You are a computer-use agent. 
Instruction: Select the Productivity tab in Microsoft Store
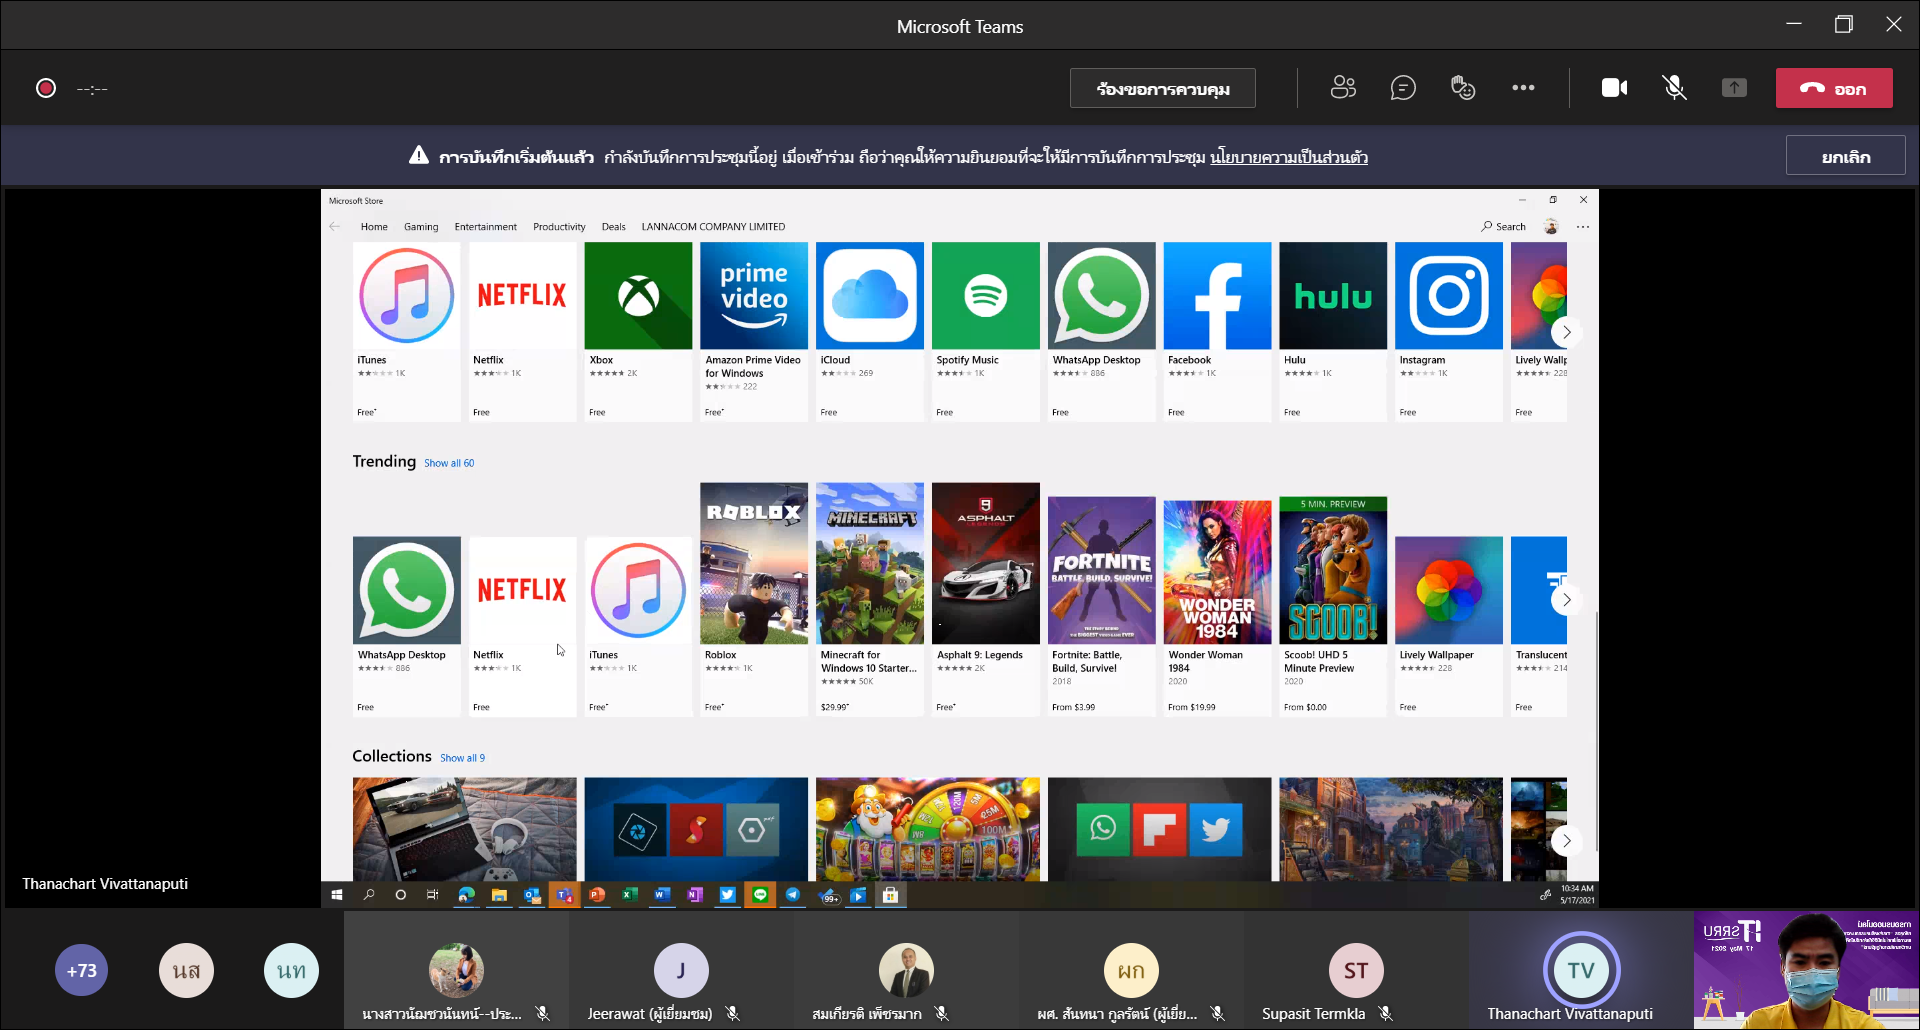click(x=559, y=227)
